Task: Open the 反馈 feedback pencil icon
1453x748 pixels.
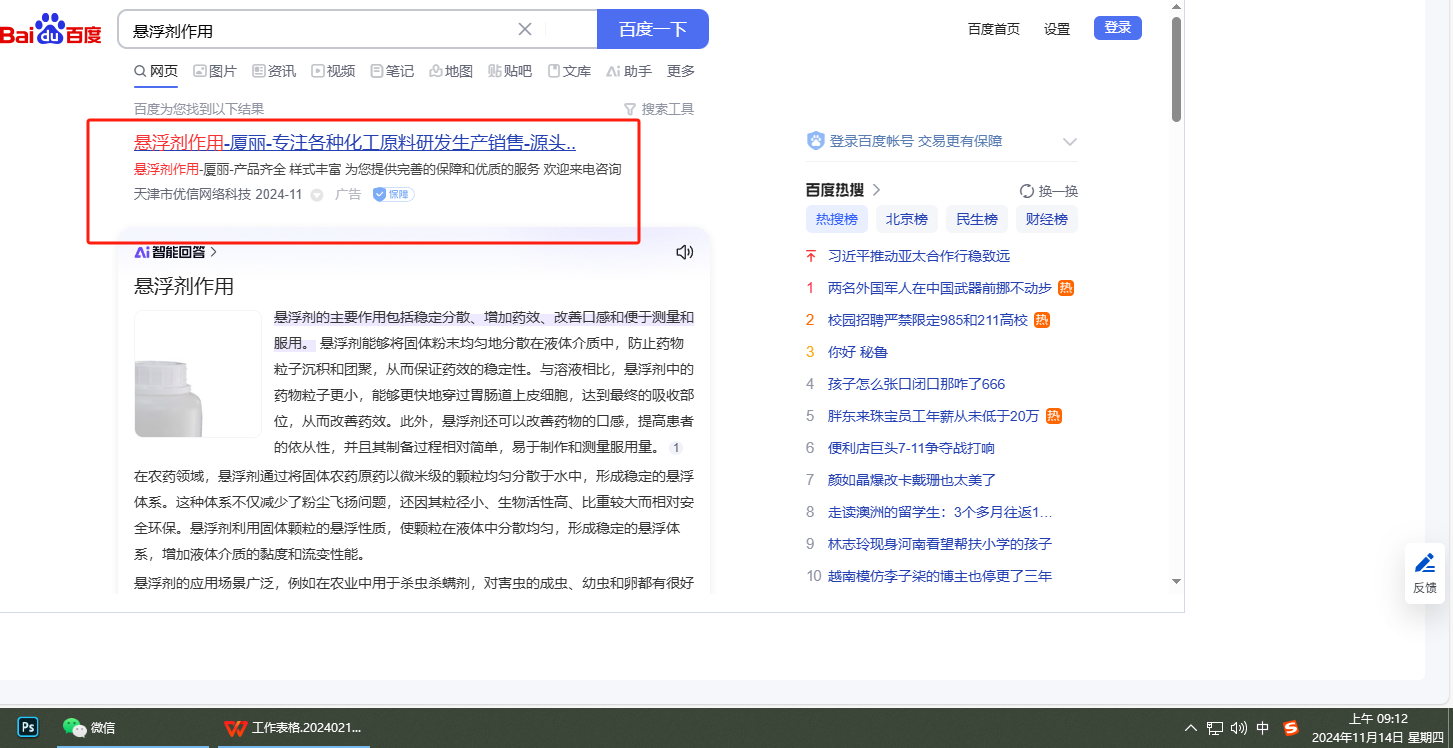Action: pos(1425,563)
